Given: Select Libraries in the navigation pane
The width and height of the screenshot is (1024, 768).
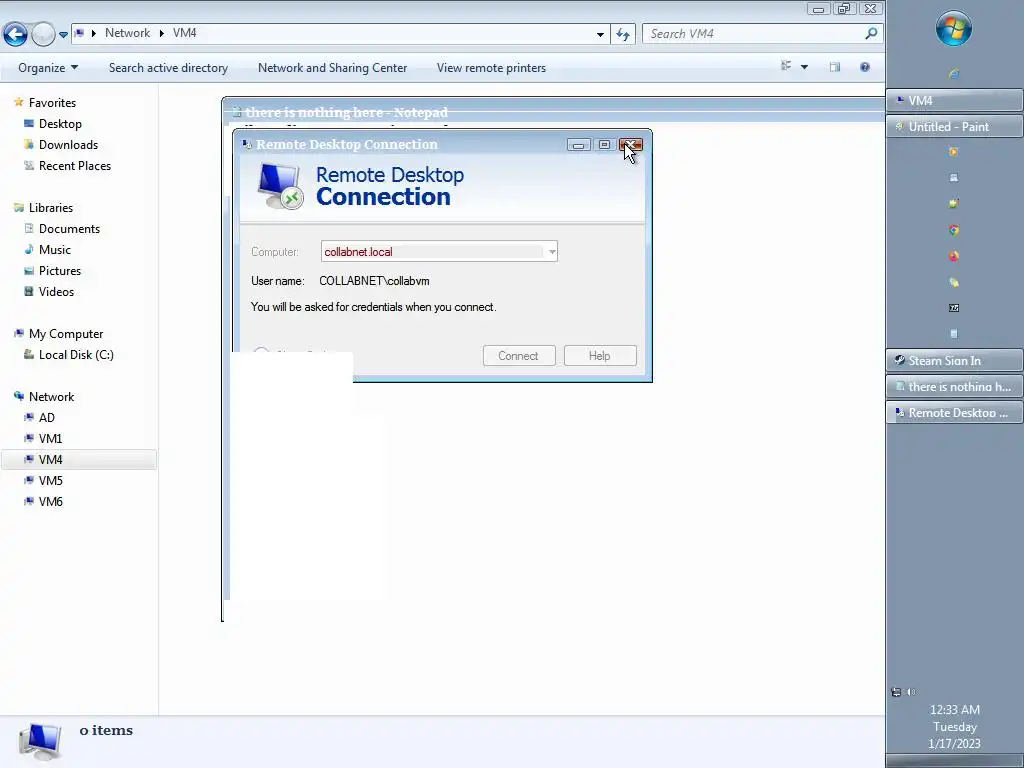Looking at the screenshot, I should click(51, 208).
